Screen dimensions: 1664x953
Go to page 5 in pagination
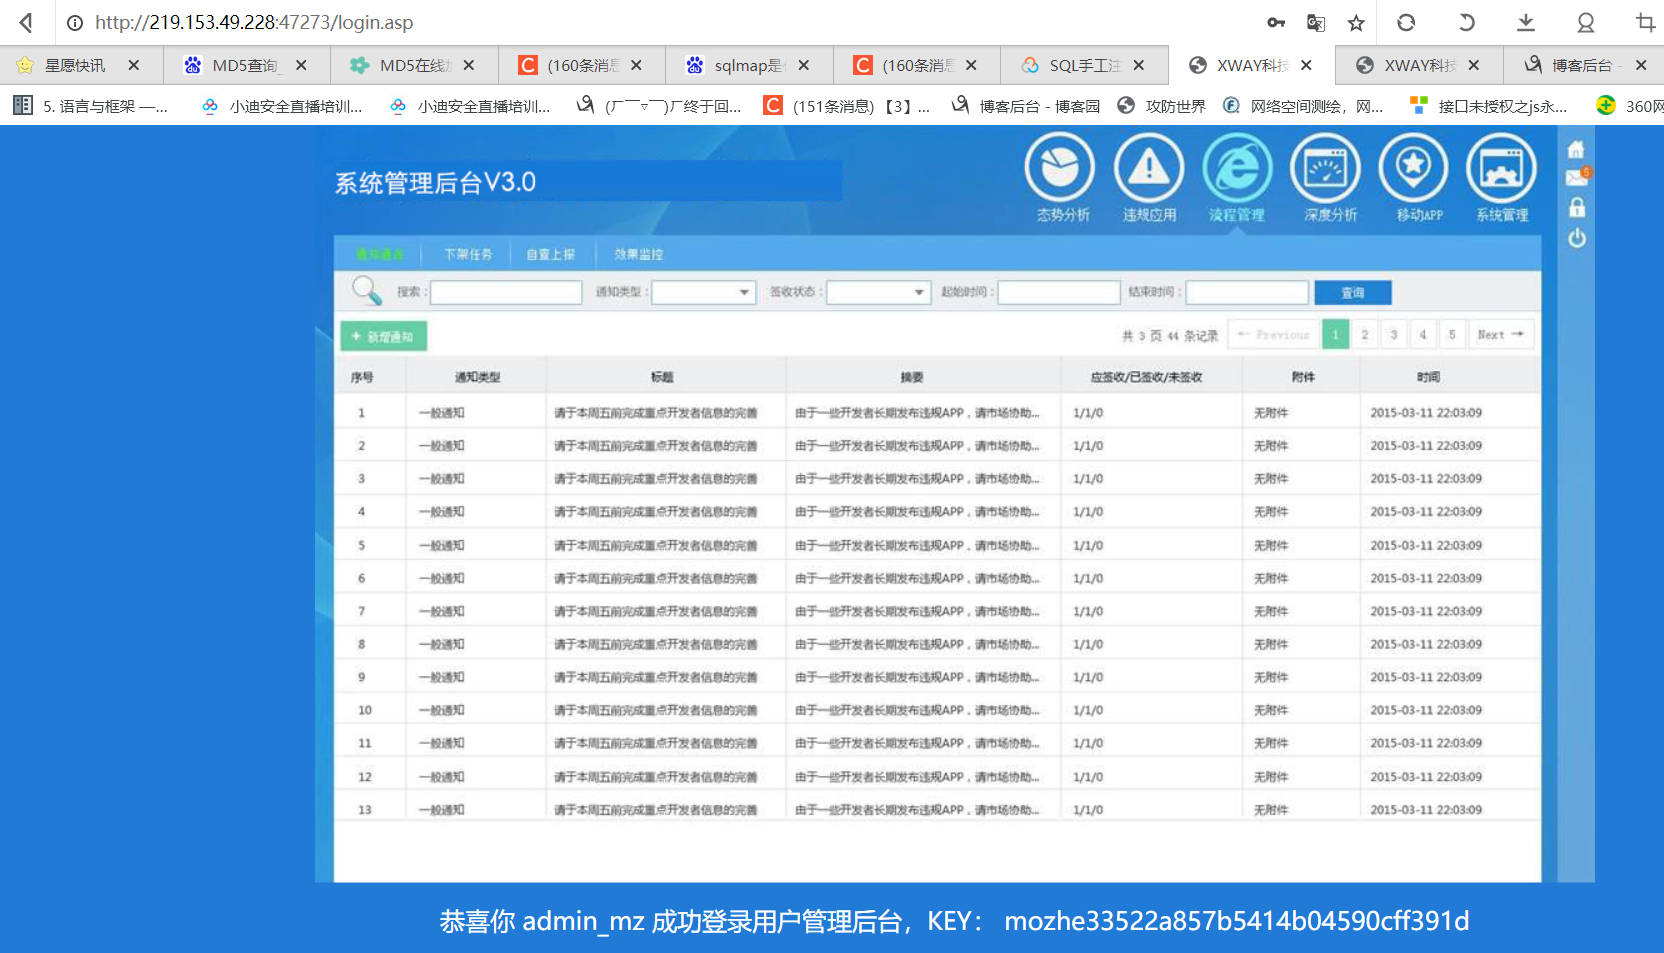click(x=1452, y=335)
